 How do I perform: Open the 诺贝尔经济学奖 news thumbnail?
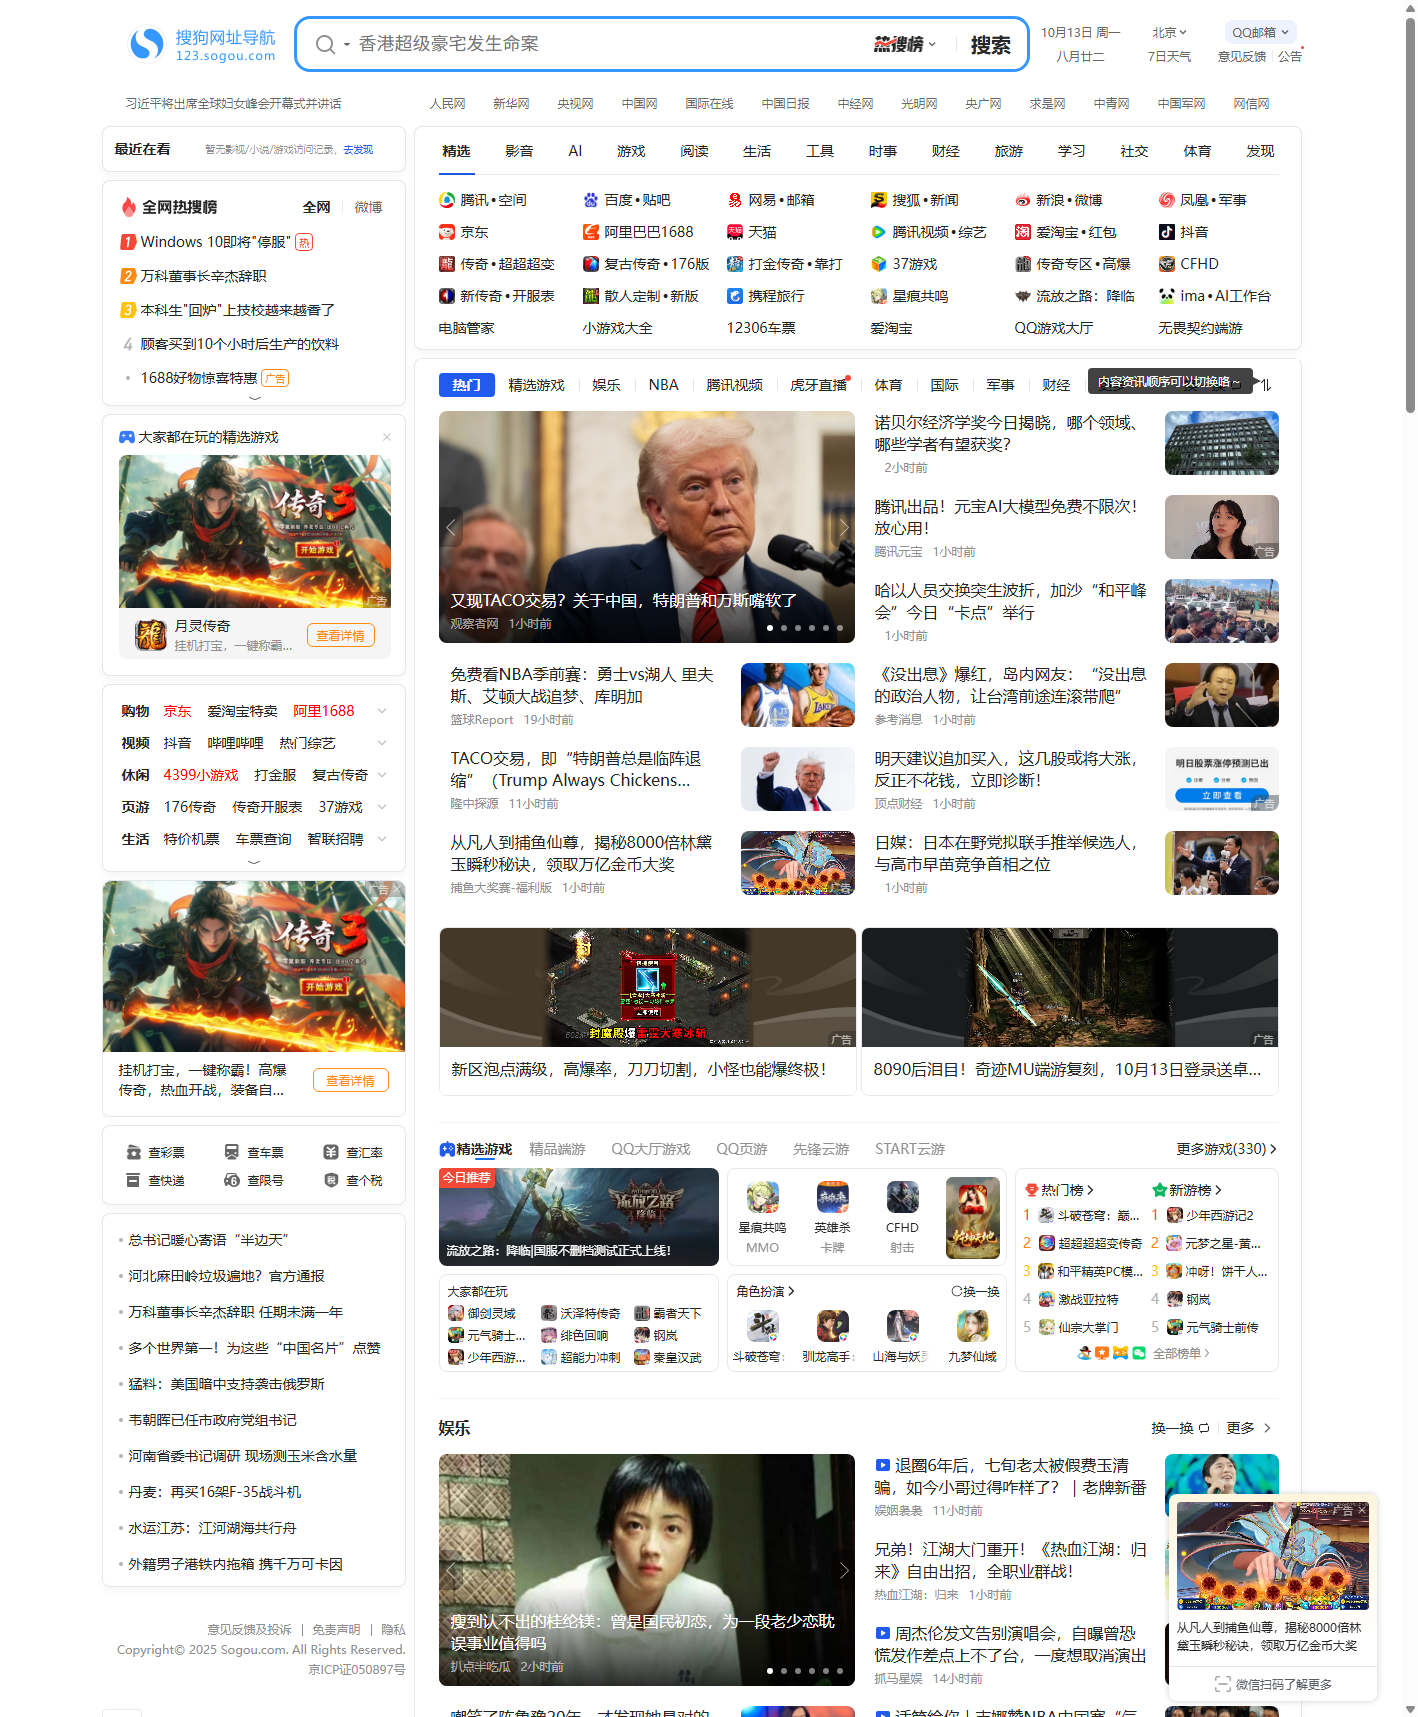click(x=1221, y=443)
